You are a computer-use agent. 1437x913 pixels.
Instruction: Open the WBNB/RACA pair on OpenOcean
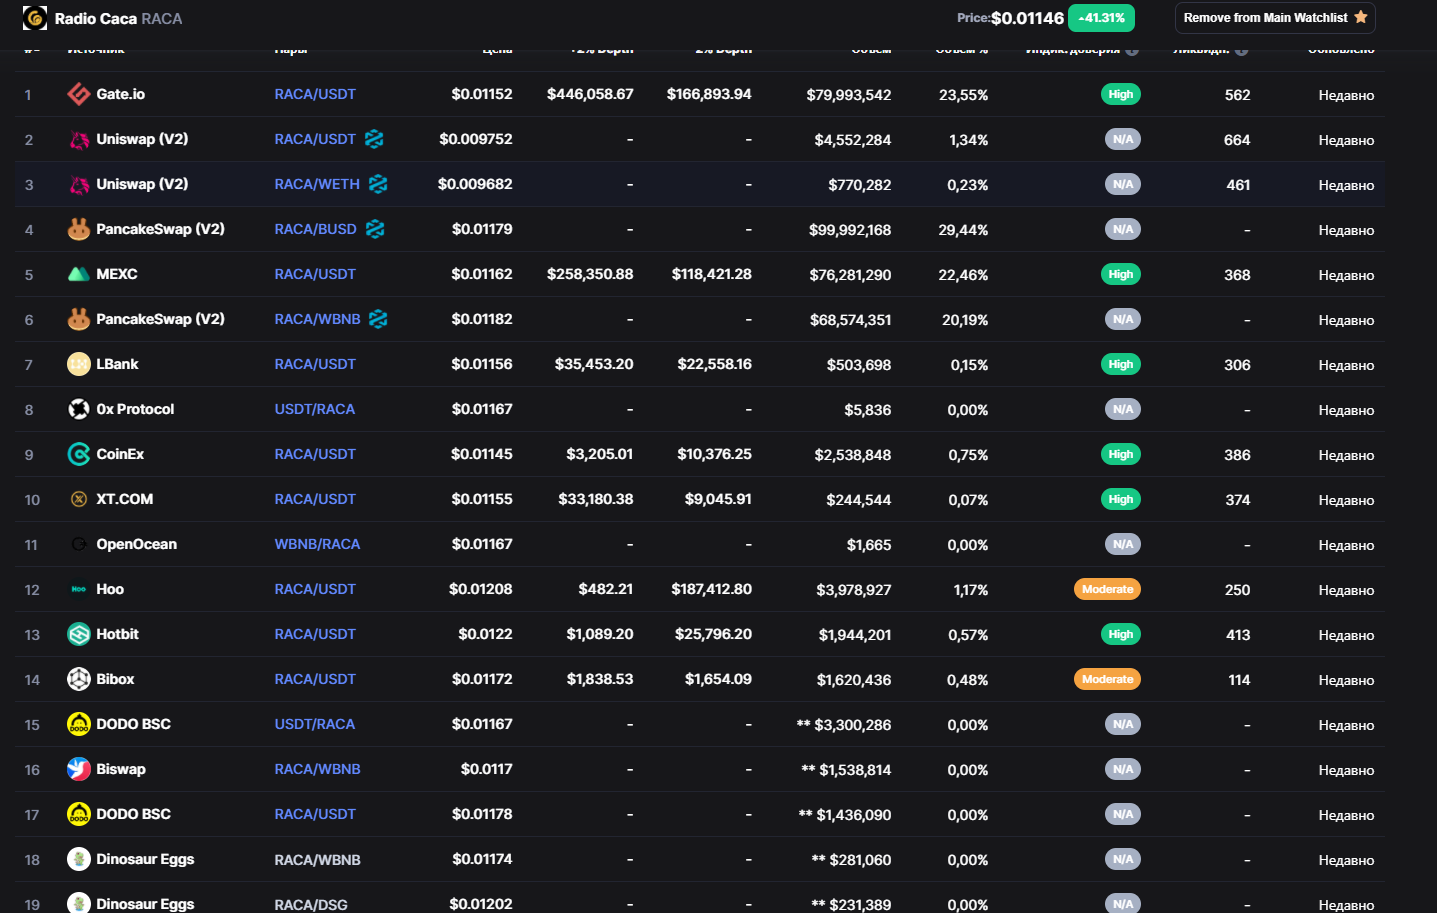click(x=317, y=544)
